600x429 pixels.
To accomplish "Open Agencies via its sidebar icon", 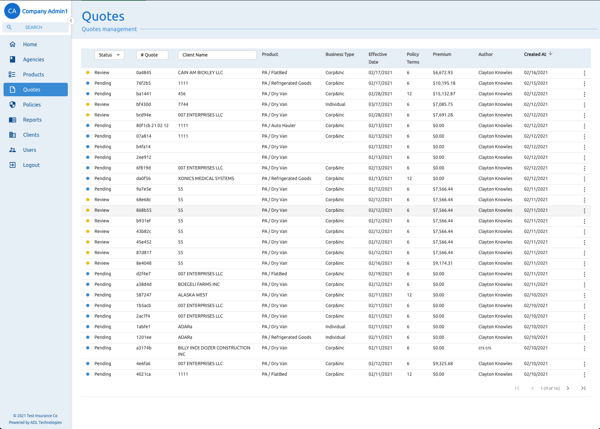I will [13, 59].
